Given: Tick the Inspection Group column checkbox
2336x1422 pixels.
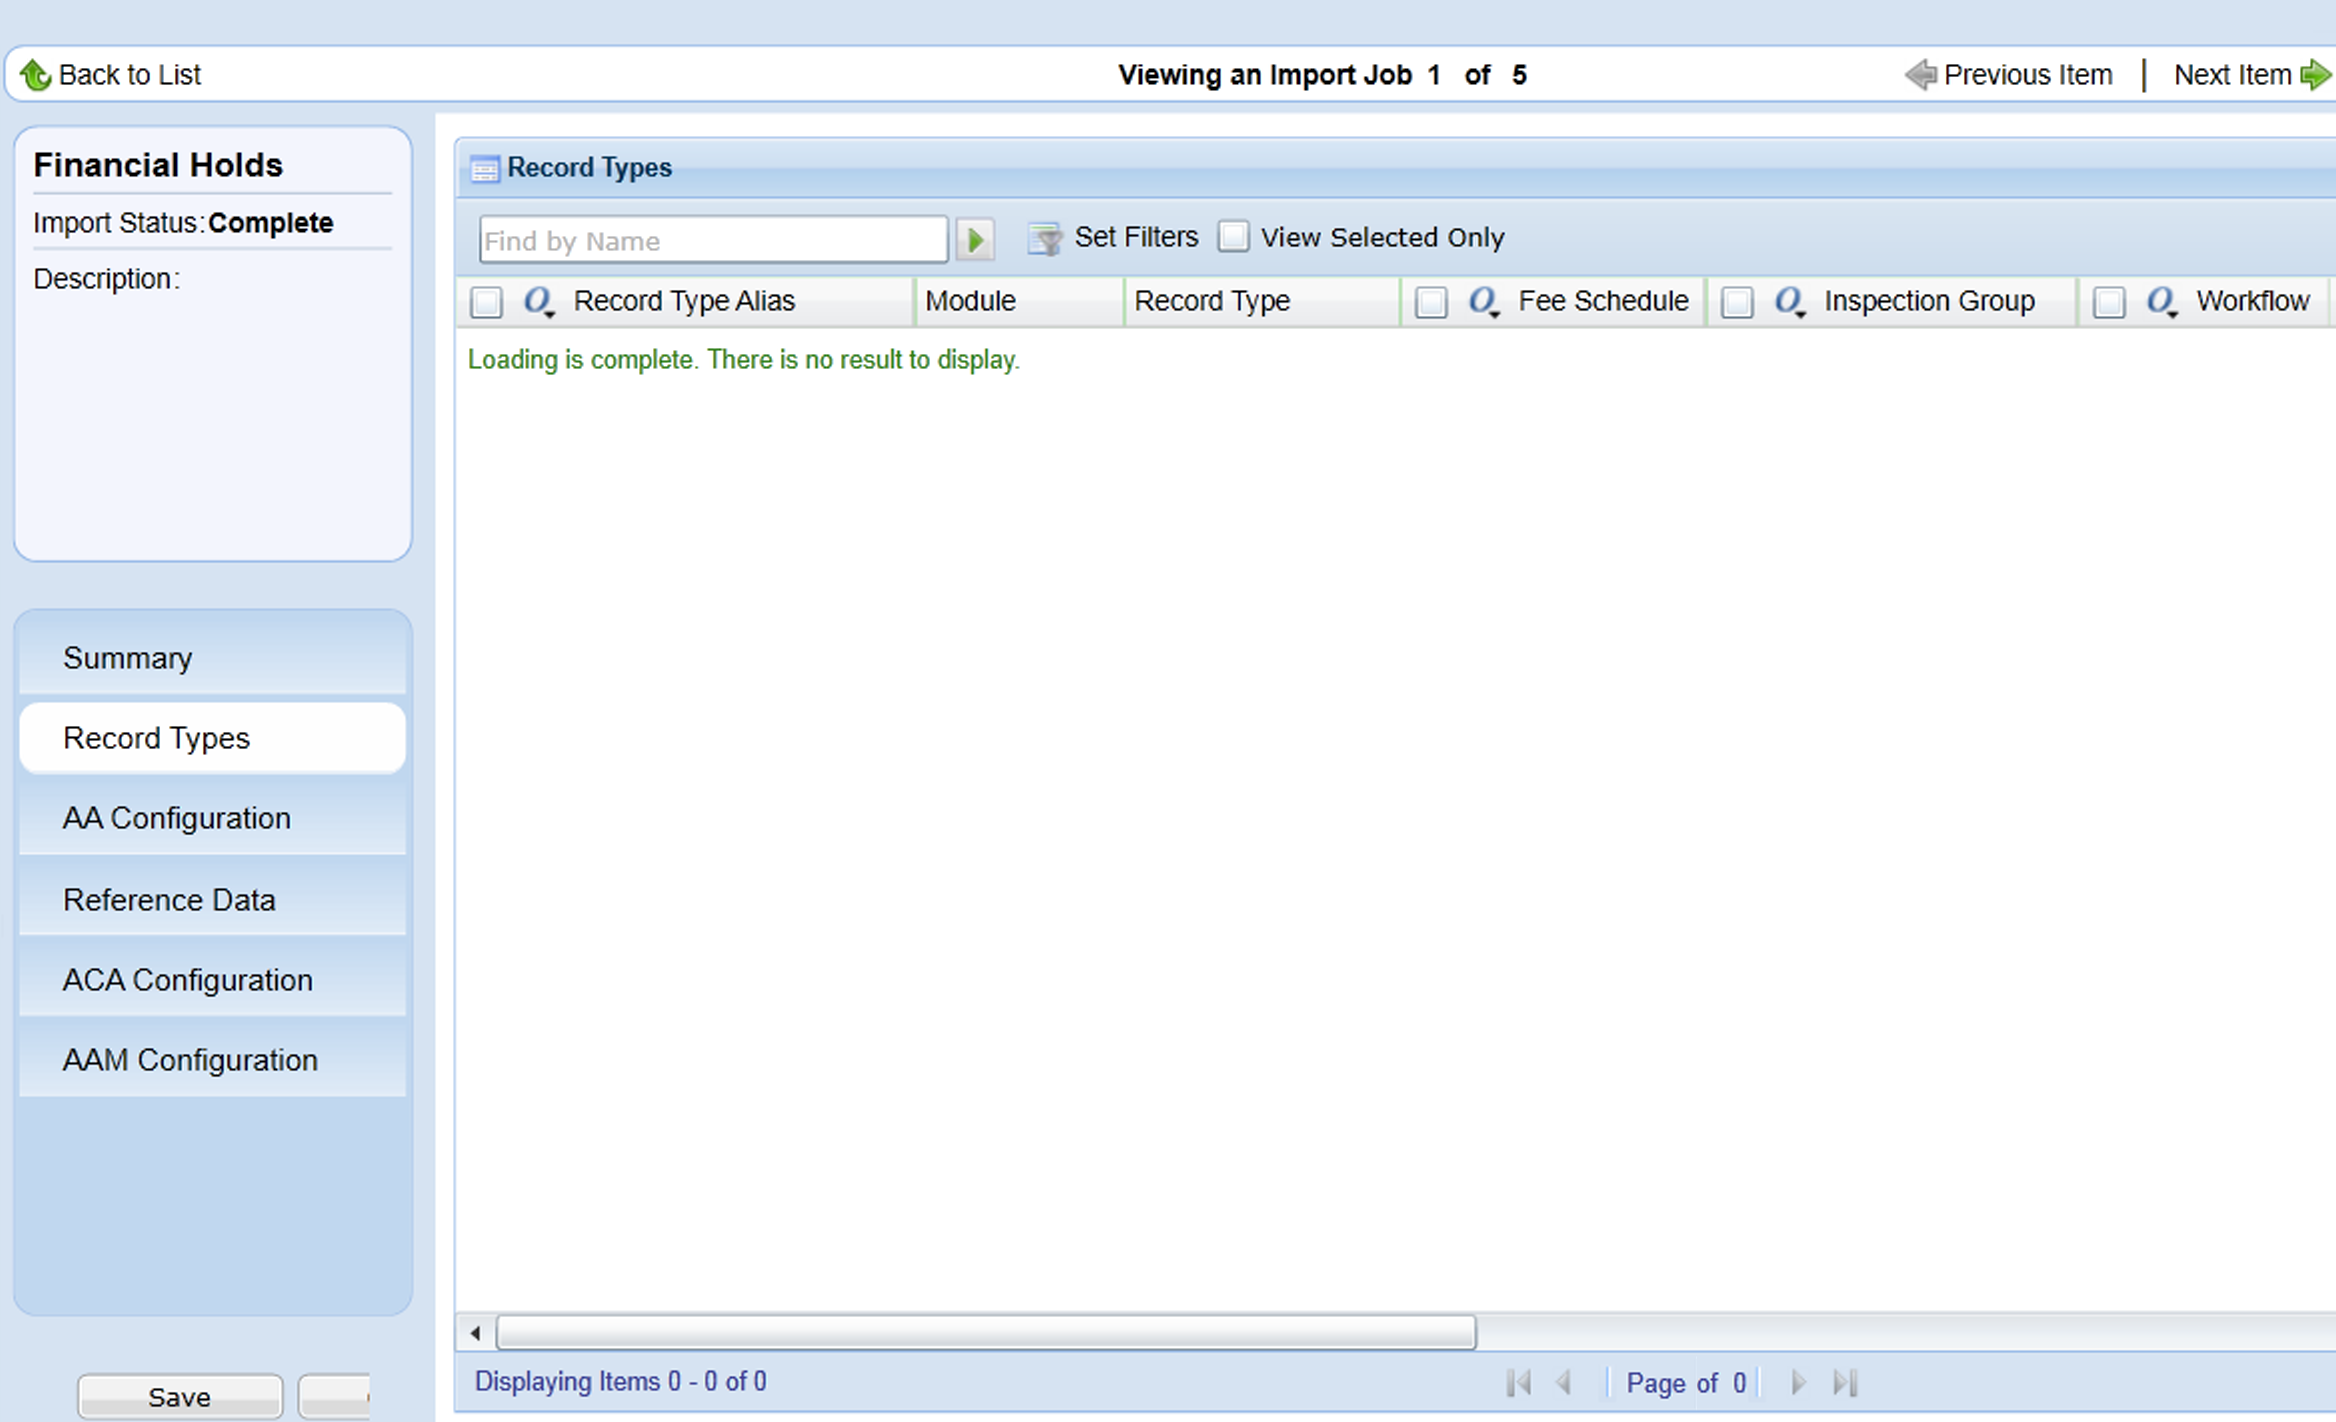Looking at the screenshot, I should [1737, 302].
